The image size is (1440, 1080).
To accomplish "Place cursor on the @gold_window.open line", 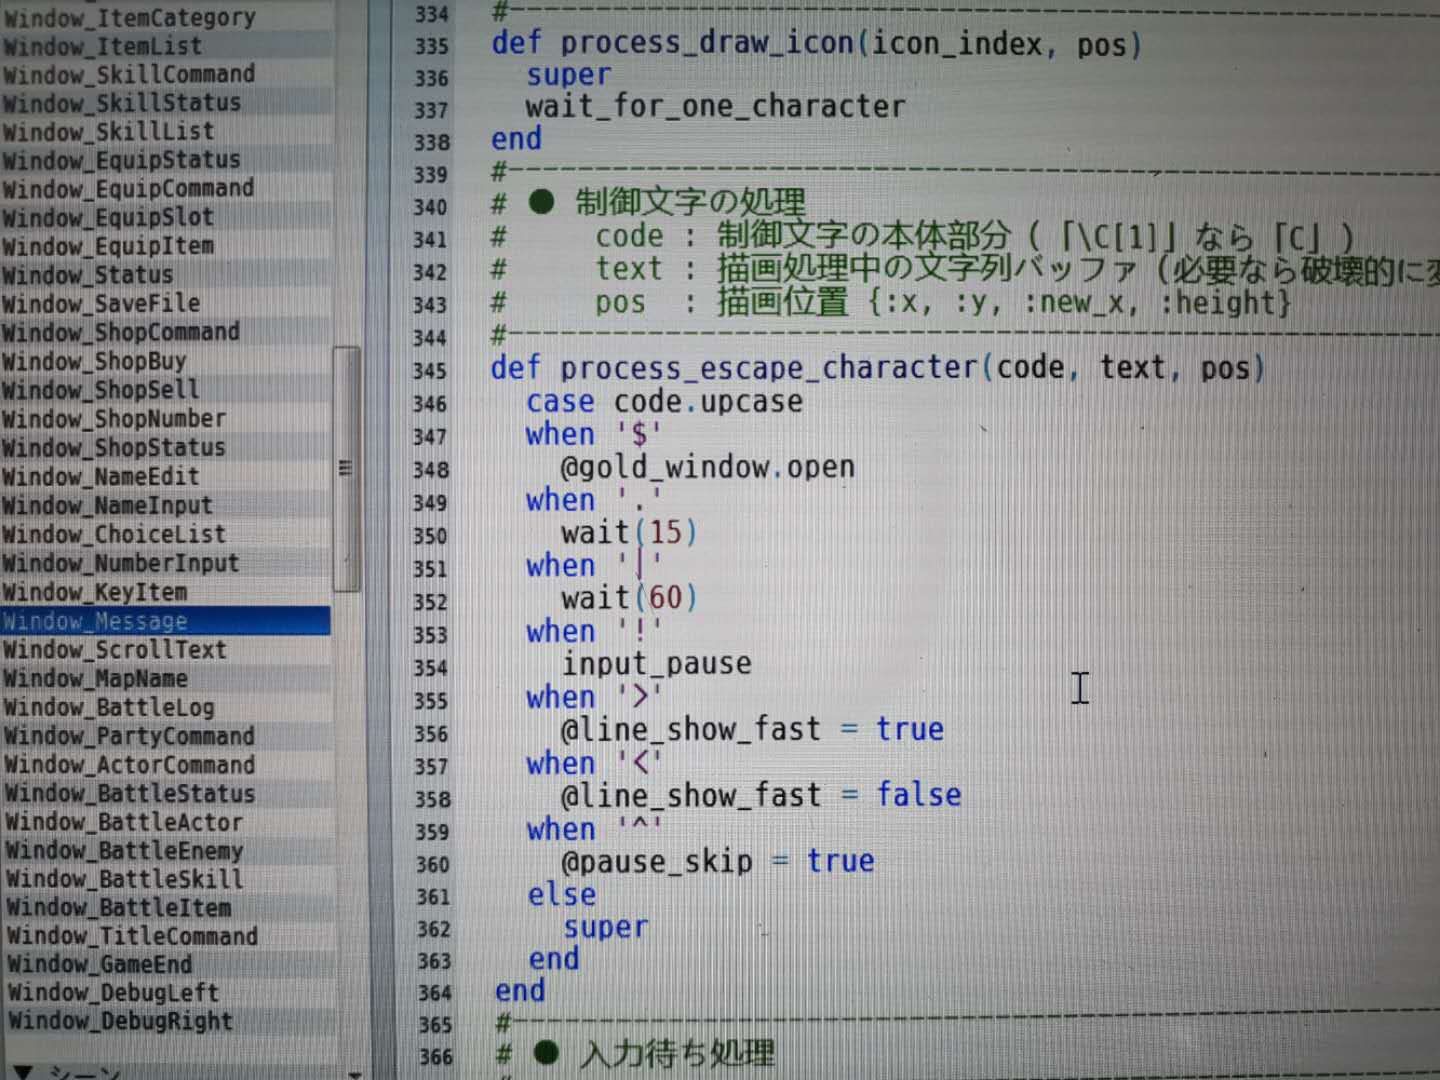I will click(707, 467).
